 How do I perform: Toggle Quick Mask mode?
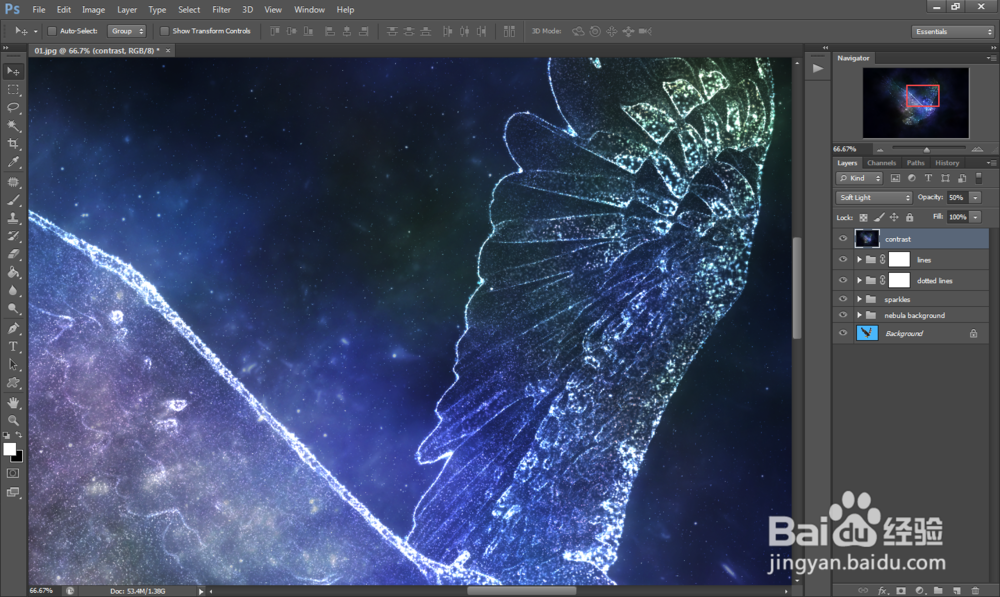coord(13,473)
